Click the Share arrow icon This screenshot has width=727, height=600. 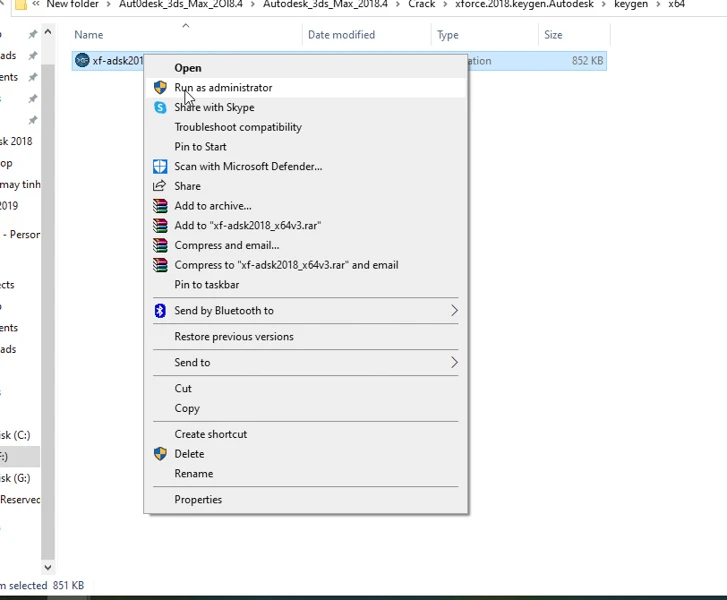click(159, 186)
